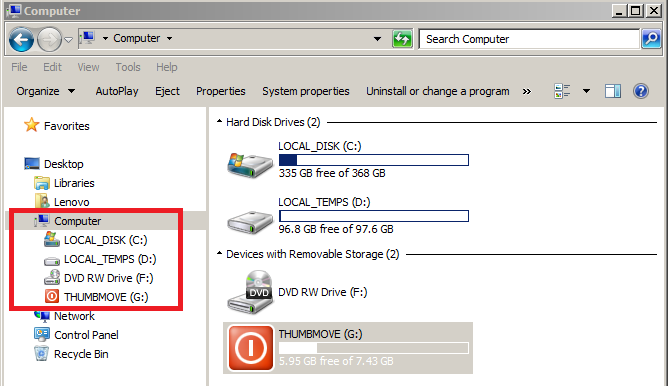668x386 pixels.
Task: Click AutoPlay in the toolbar
Action: (117, 91)
